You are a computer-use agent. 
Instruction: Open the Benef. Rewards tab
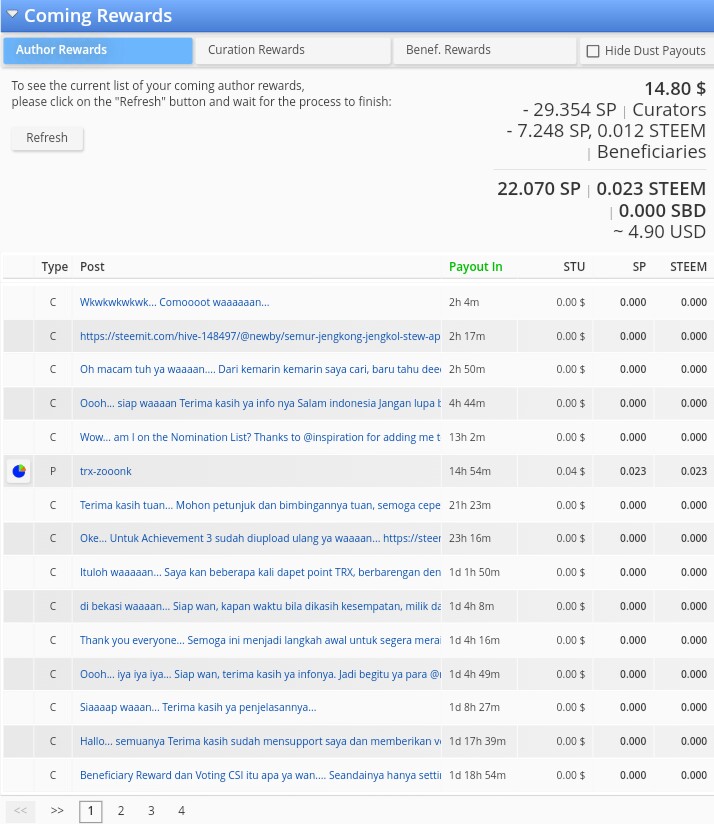click(484, 50)
